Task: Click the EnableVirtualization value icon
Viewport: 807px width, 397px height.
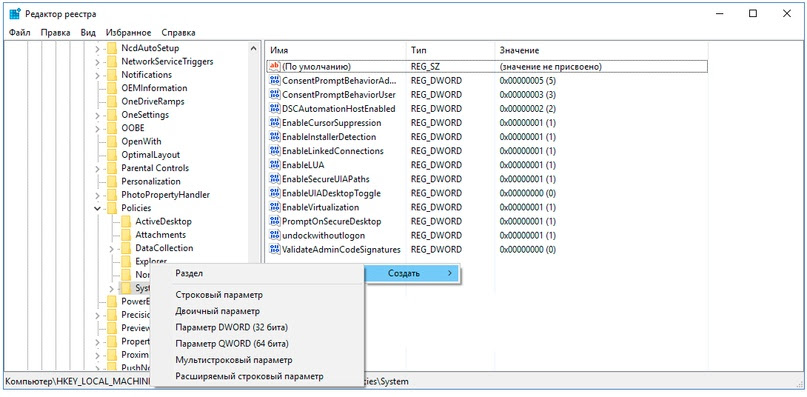Action: pyautogui.click(x=274, y=208)
